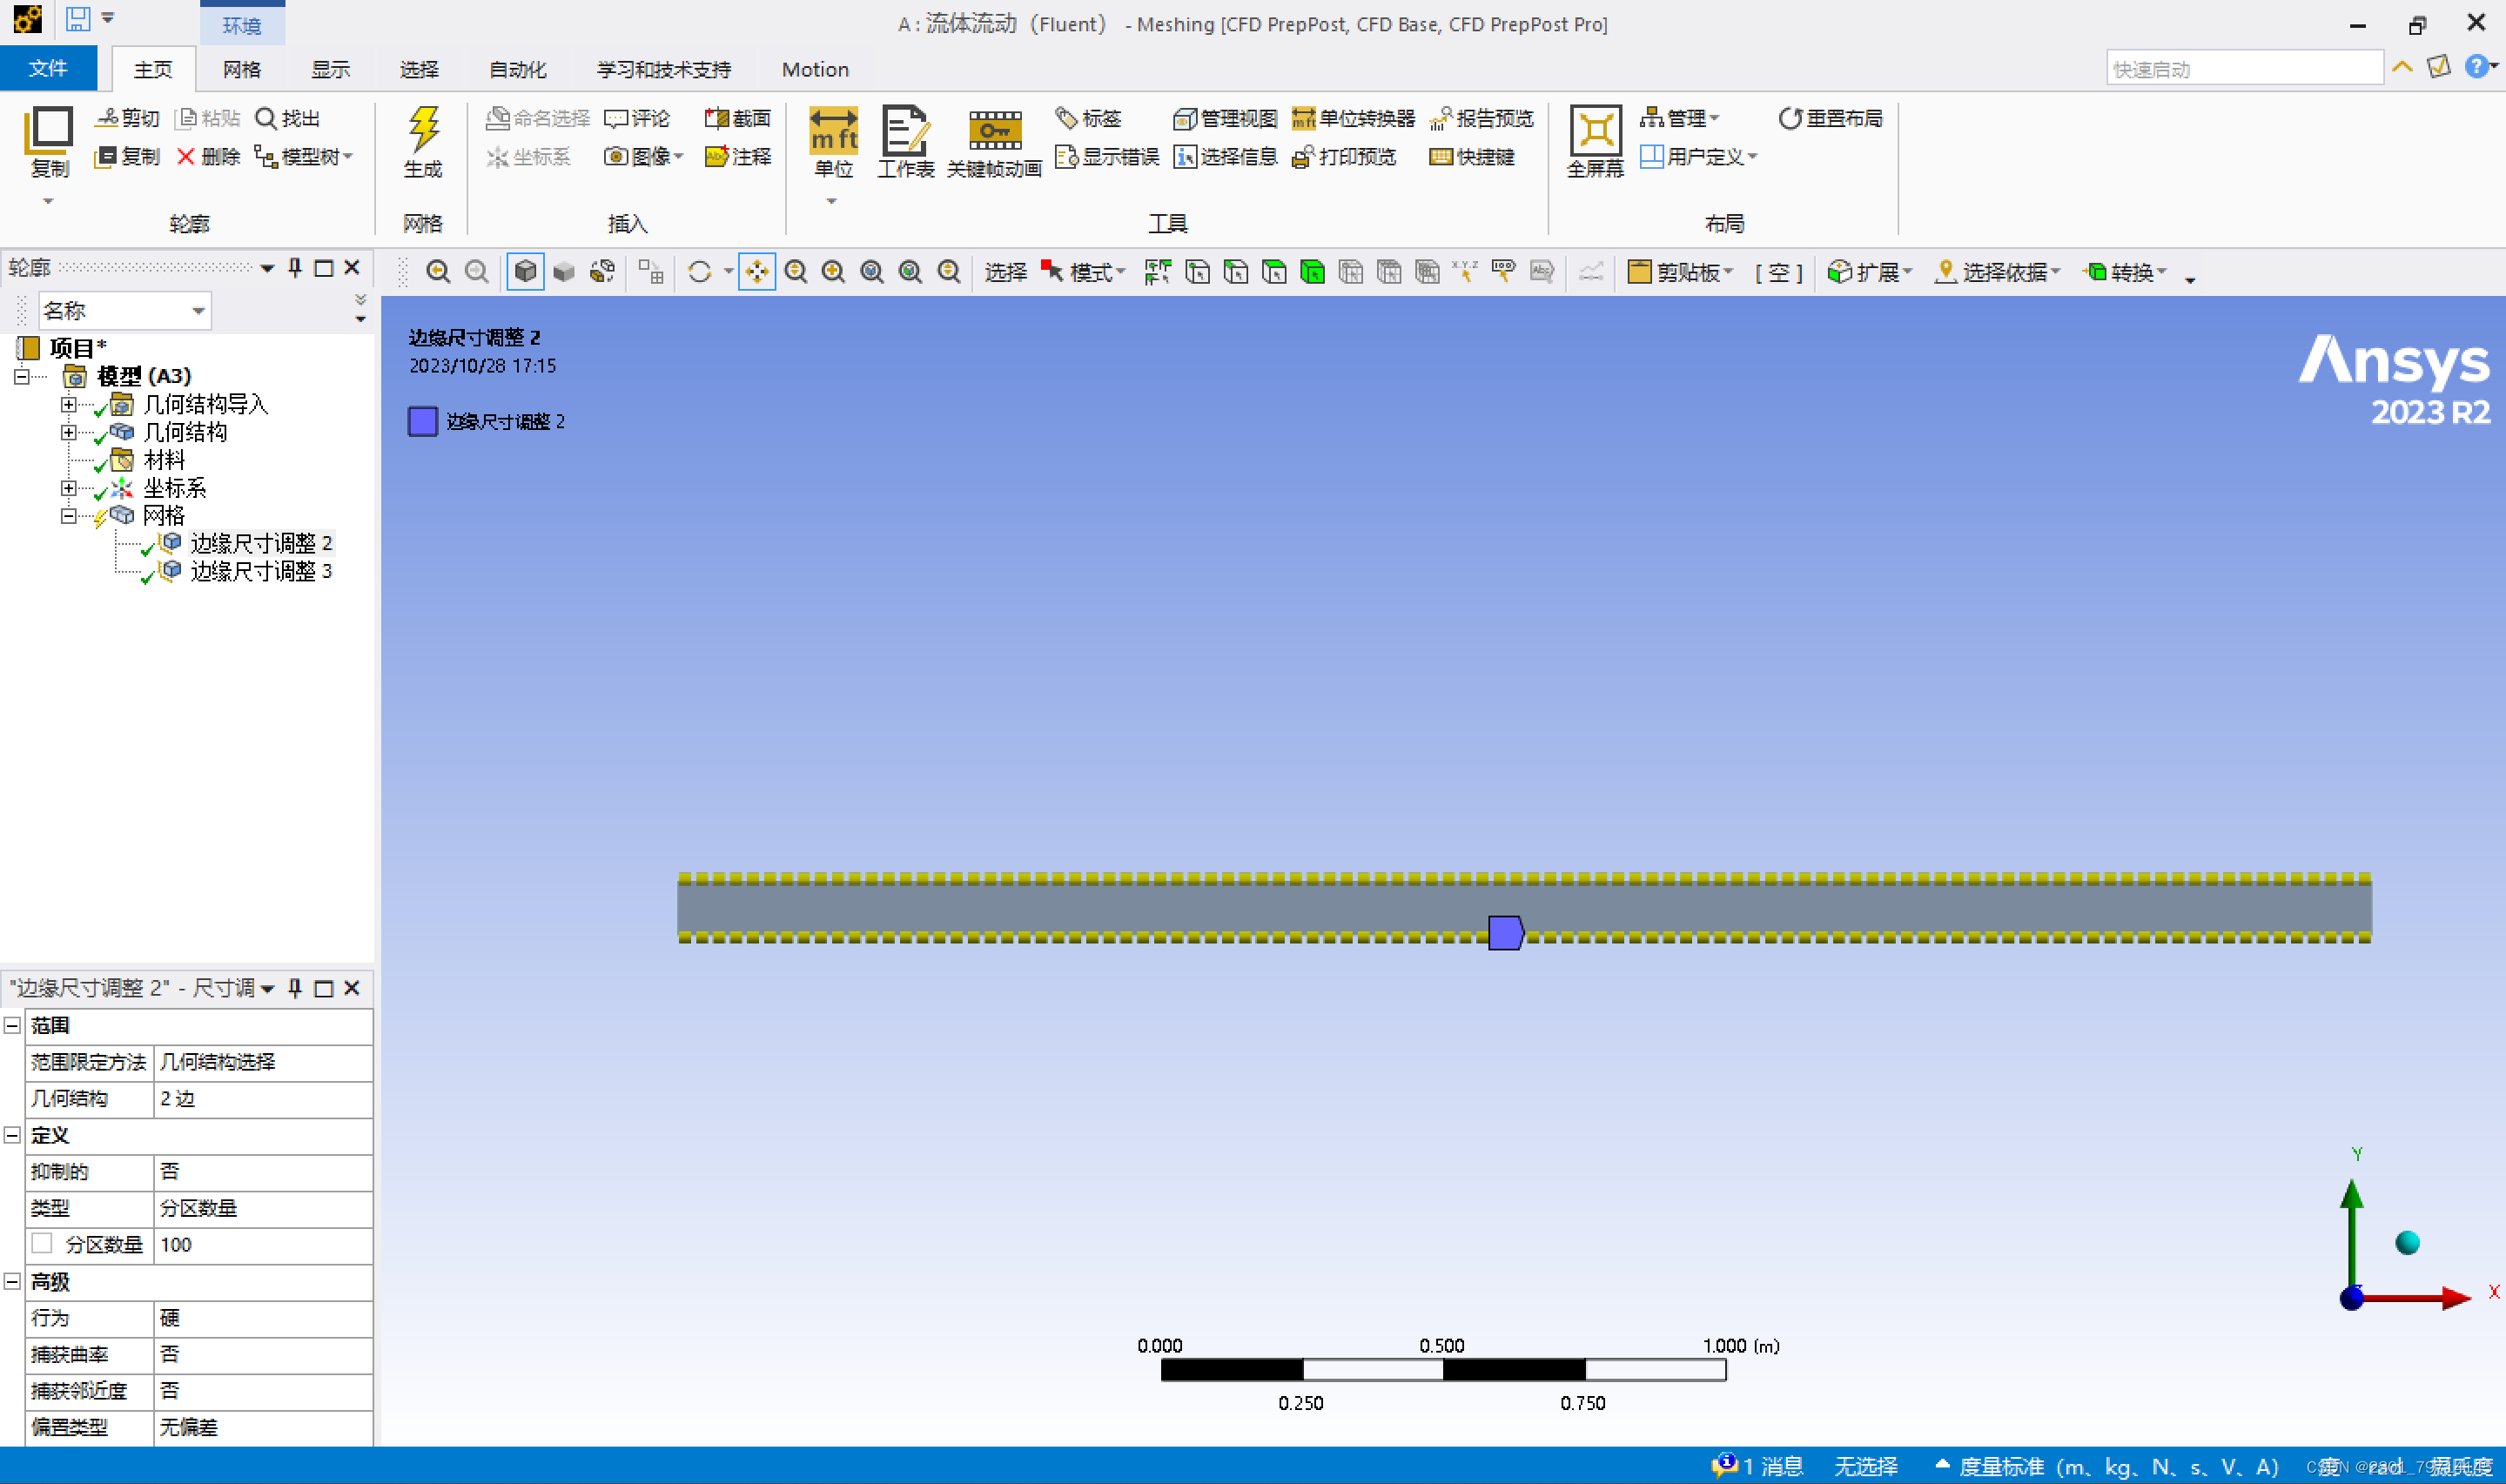Collapse the 范围 section in details panel

13,1025
